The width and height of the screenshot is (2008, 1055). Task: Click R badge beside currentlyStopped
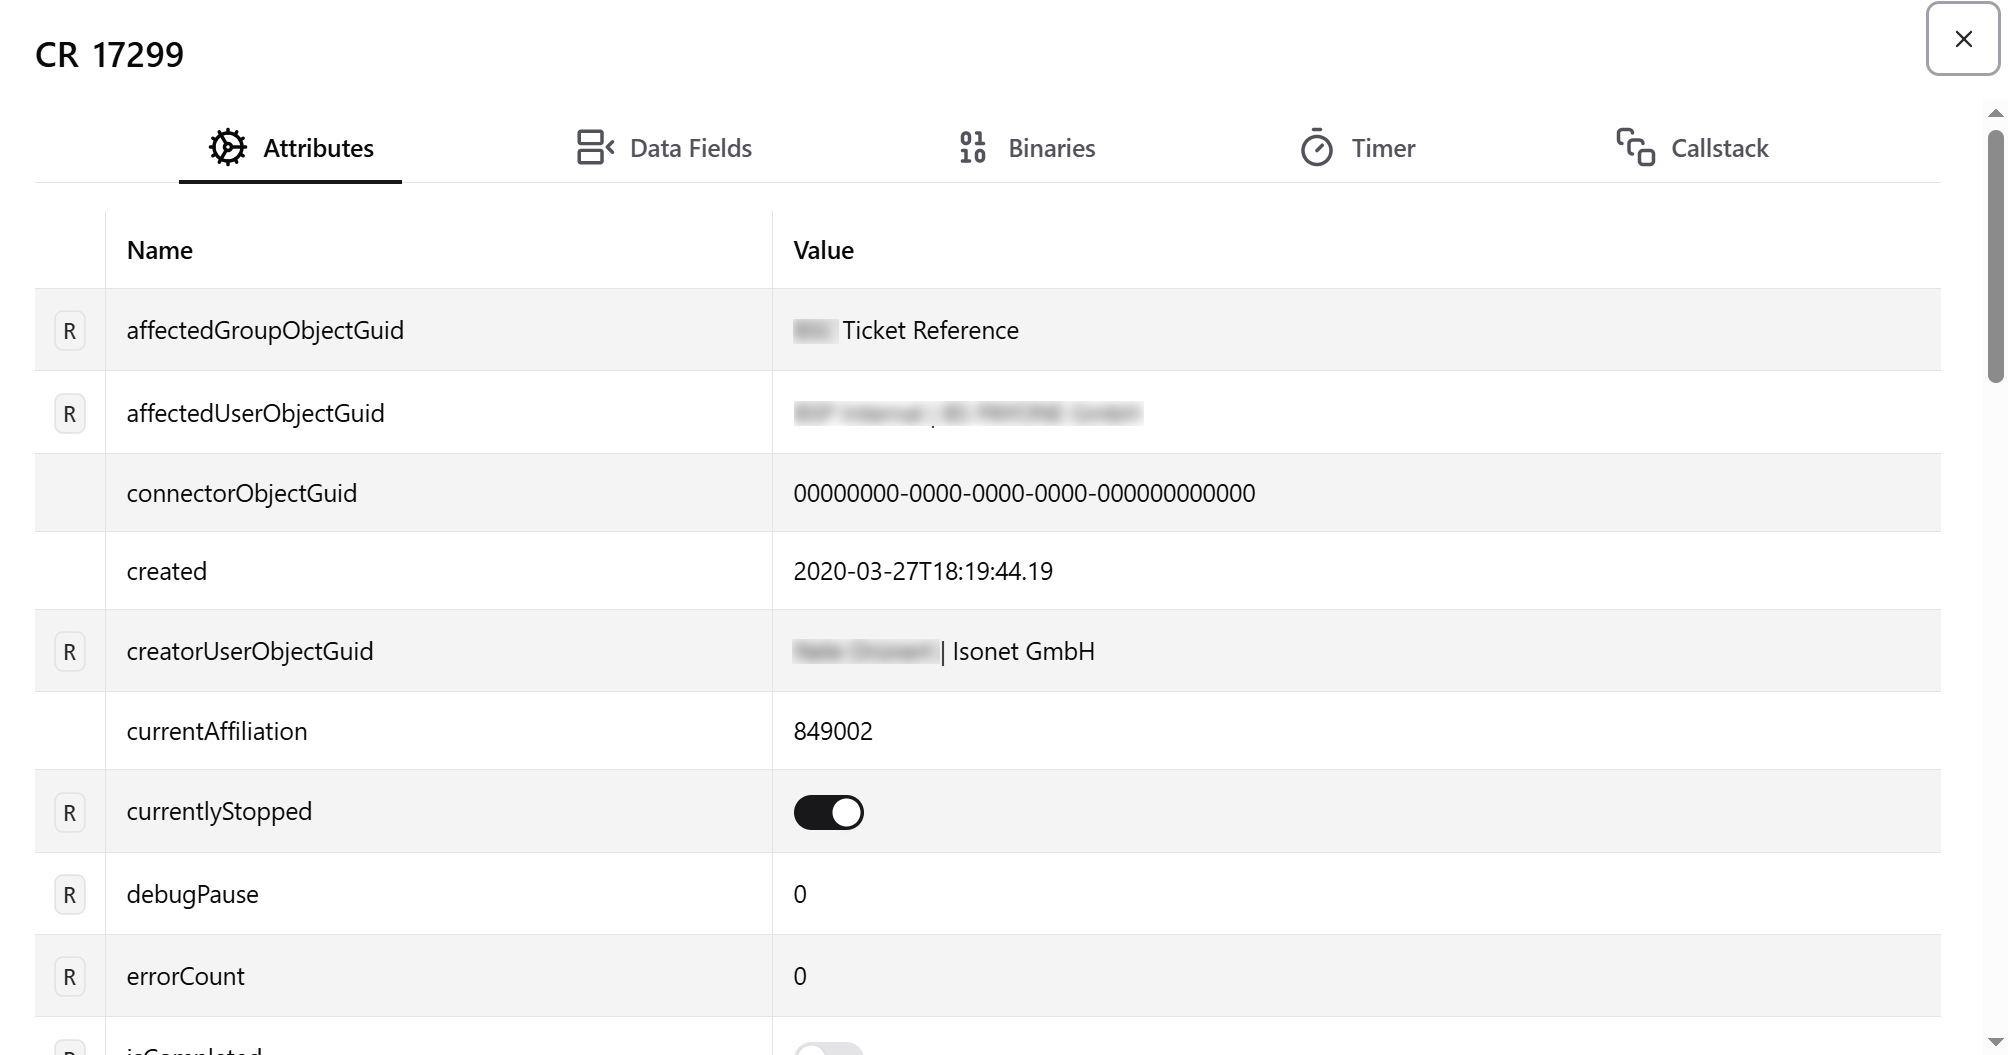69,813
